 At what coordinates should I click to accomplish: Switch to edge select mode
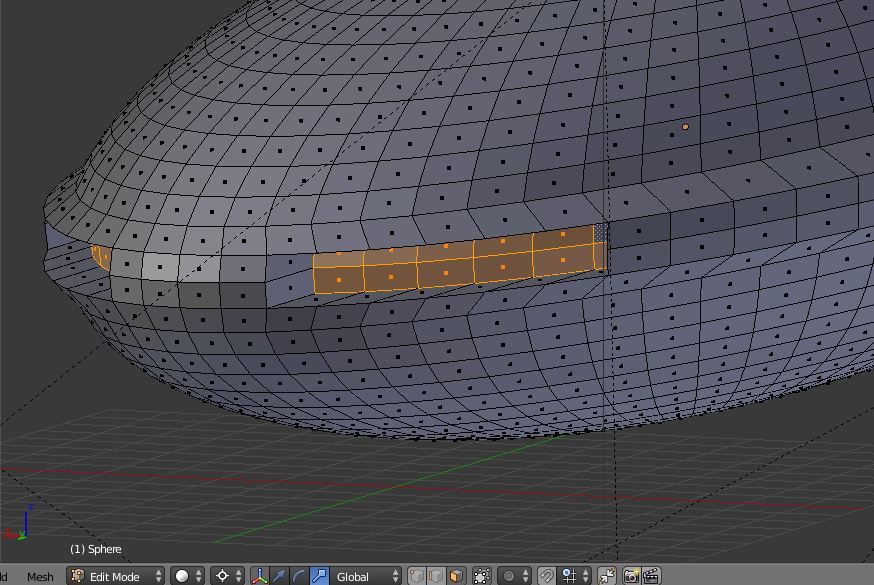(436, 576)
